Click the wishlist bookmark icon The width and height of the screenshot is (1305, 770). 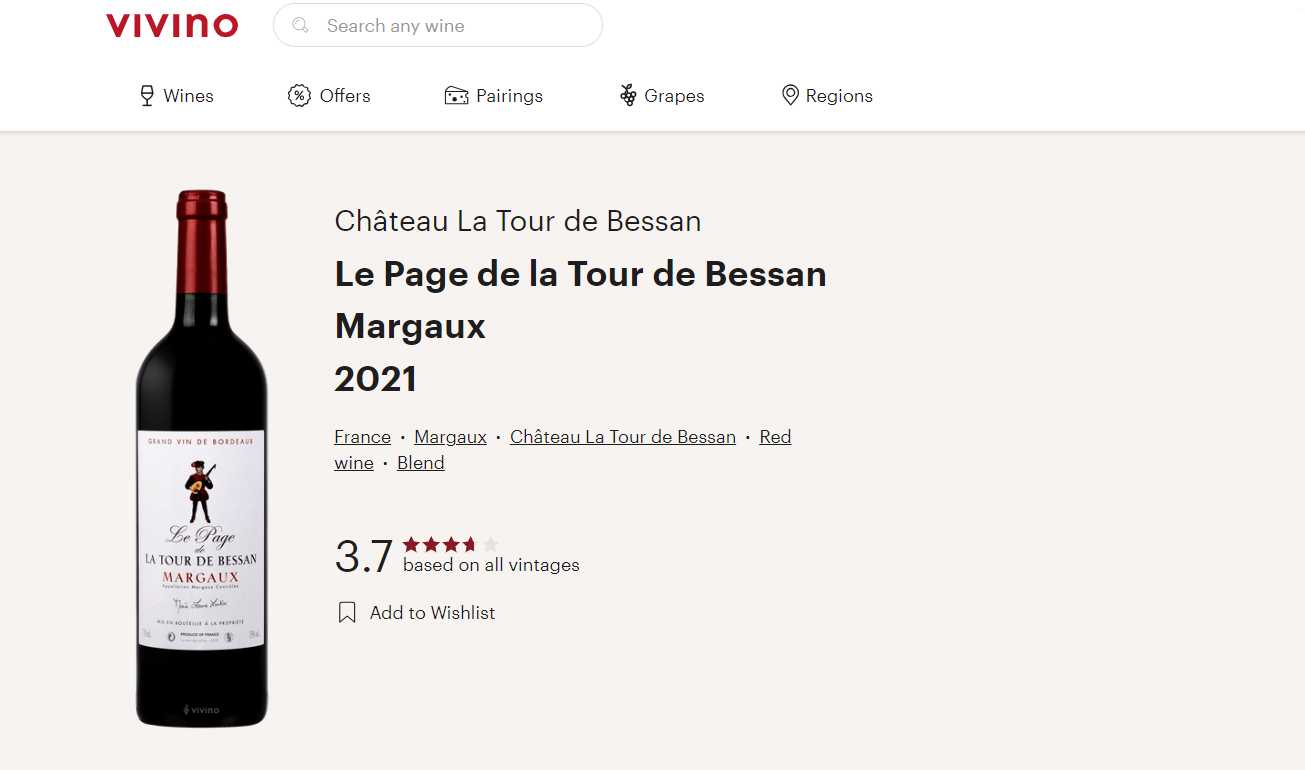click(347, 613)
